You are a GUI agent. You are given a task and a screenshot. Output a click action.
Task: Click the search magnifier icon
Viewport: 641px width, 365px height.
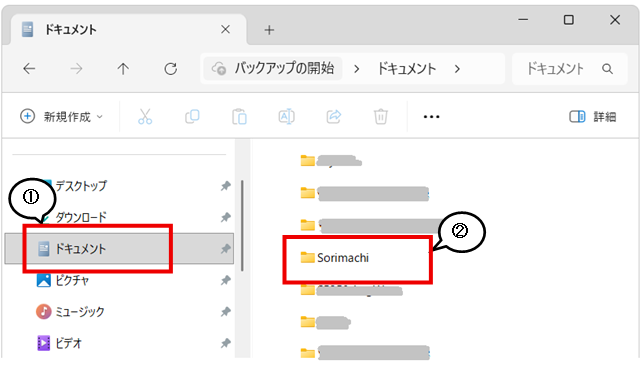(607, 69)
